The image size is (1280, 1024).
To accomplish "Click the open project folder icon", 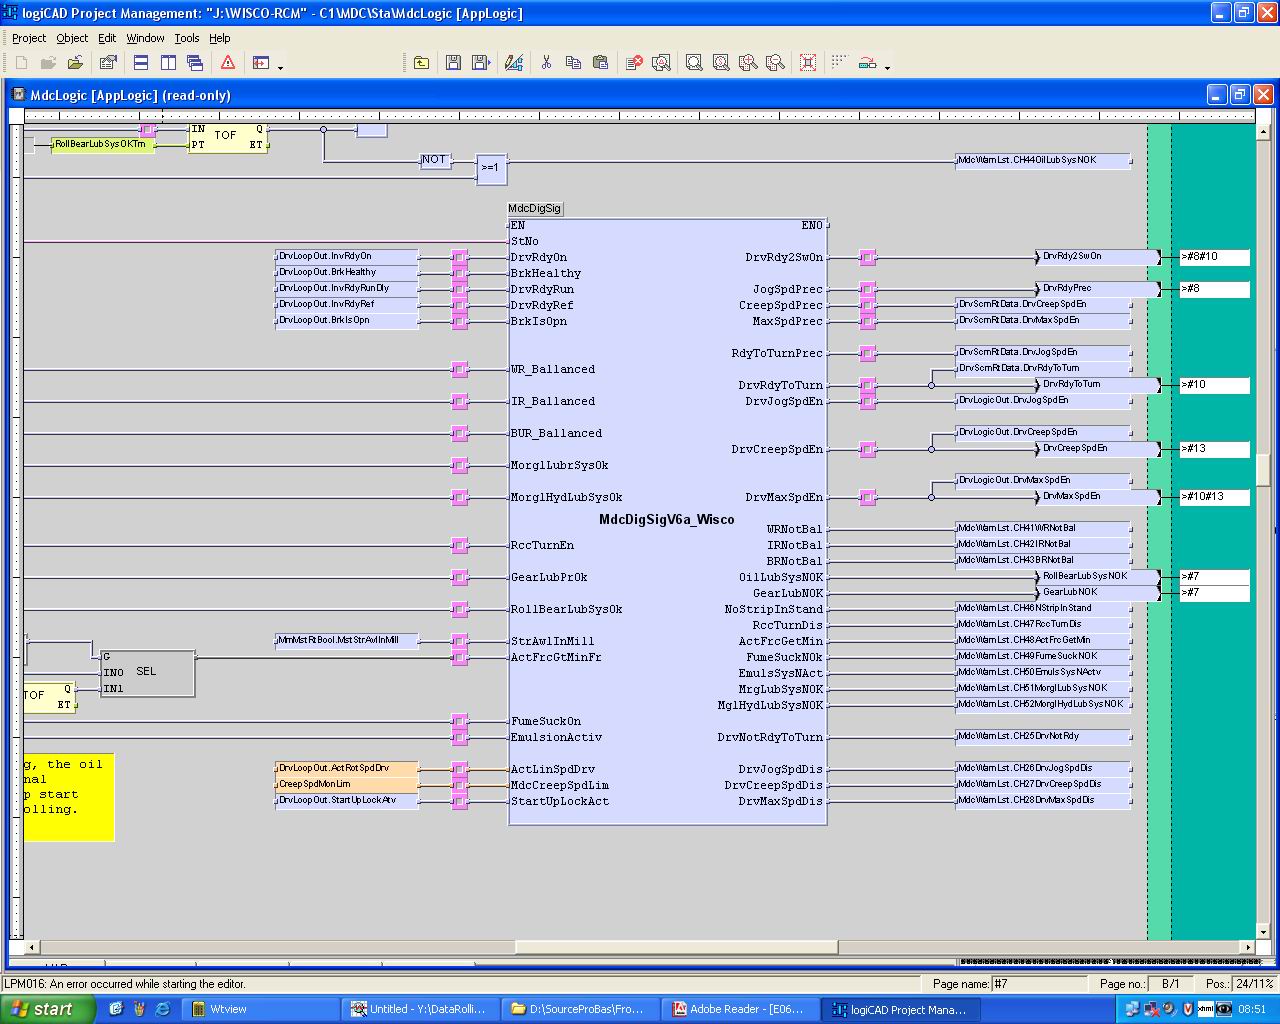I will point(75,63).
